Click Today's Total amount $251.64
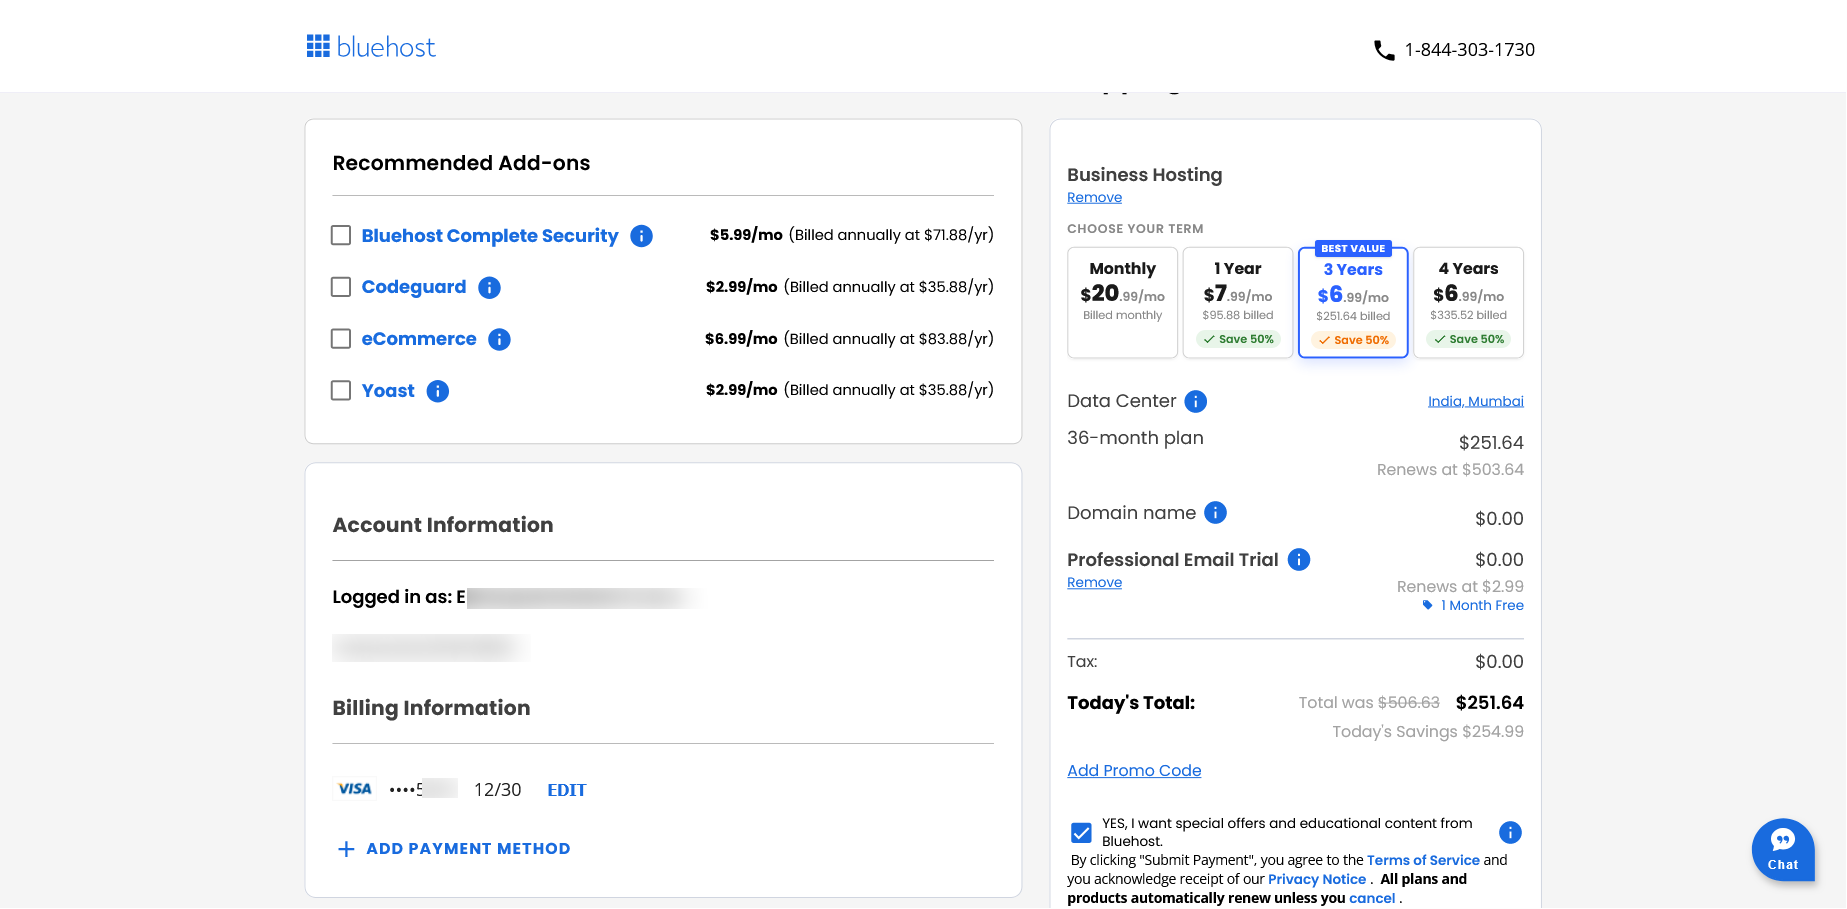 click(1490, 703)
